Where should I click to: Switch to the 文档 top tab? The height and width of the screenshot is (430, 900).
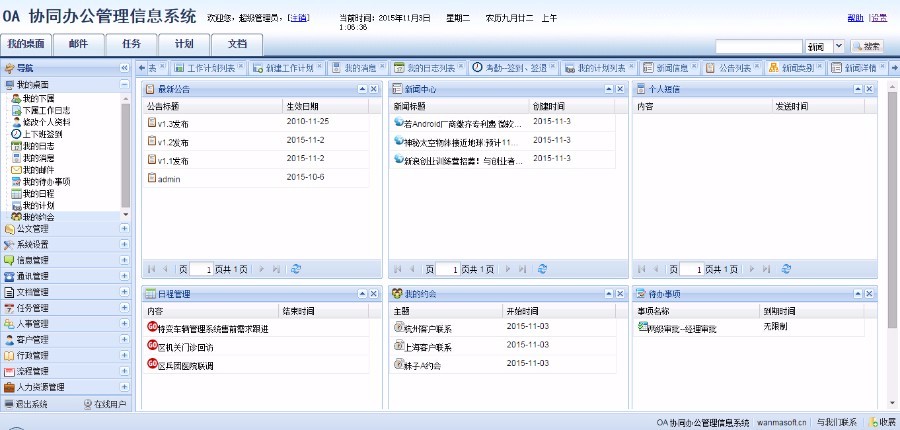(x=237, y=44)
